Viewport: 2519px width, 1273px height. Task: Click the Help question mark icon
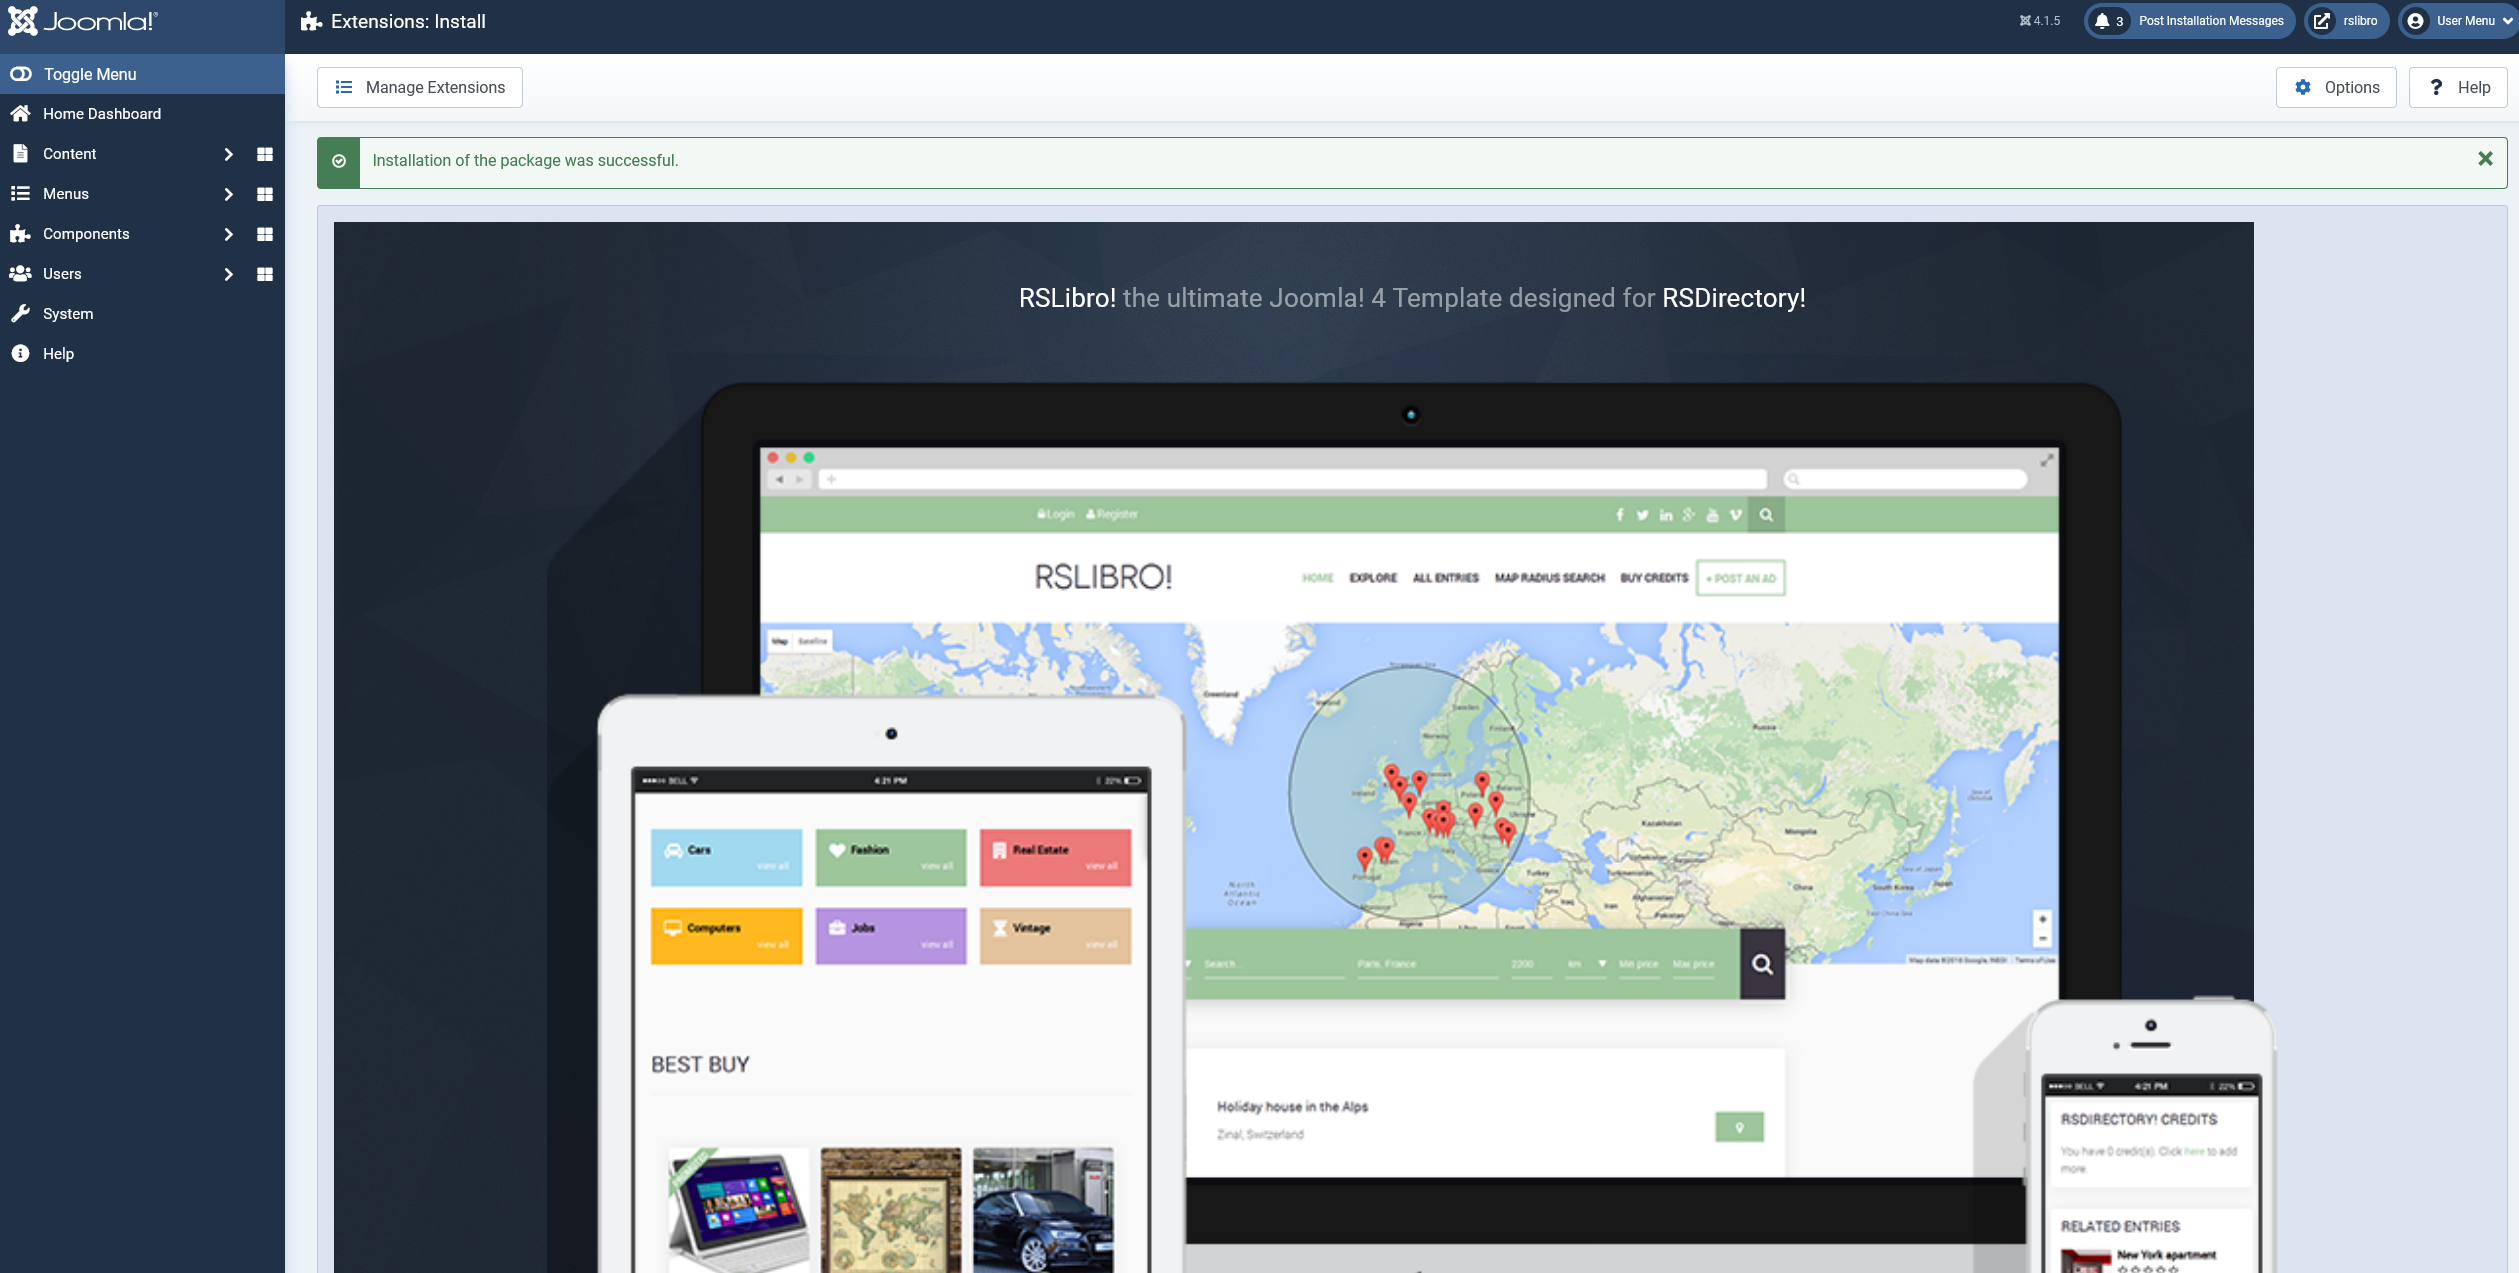tap(2436, 87)
